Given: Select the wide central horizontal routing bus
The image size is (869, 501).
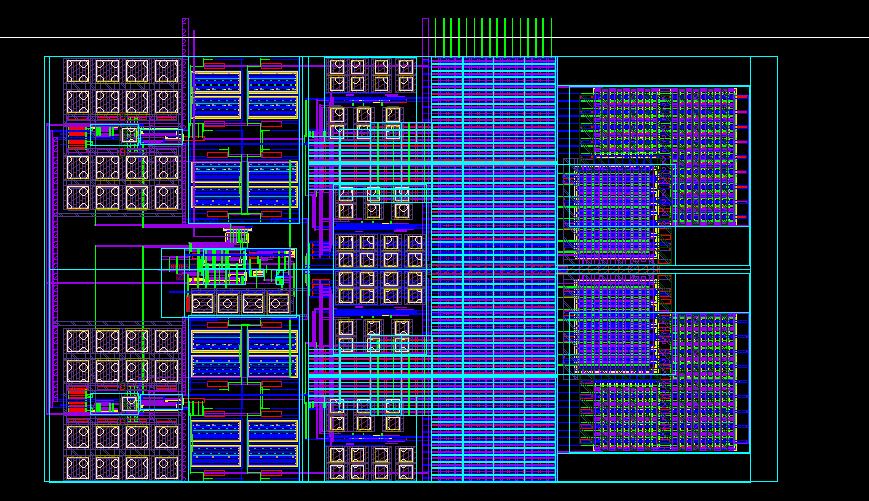Looking at the screenshot, I should pos(493,268).
